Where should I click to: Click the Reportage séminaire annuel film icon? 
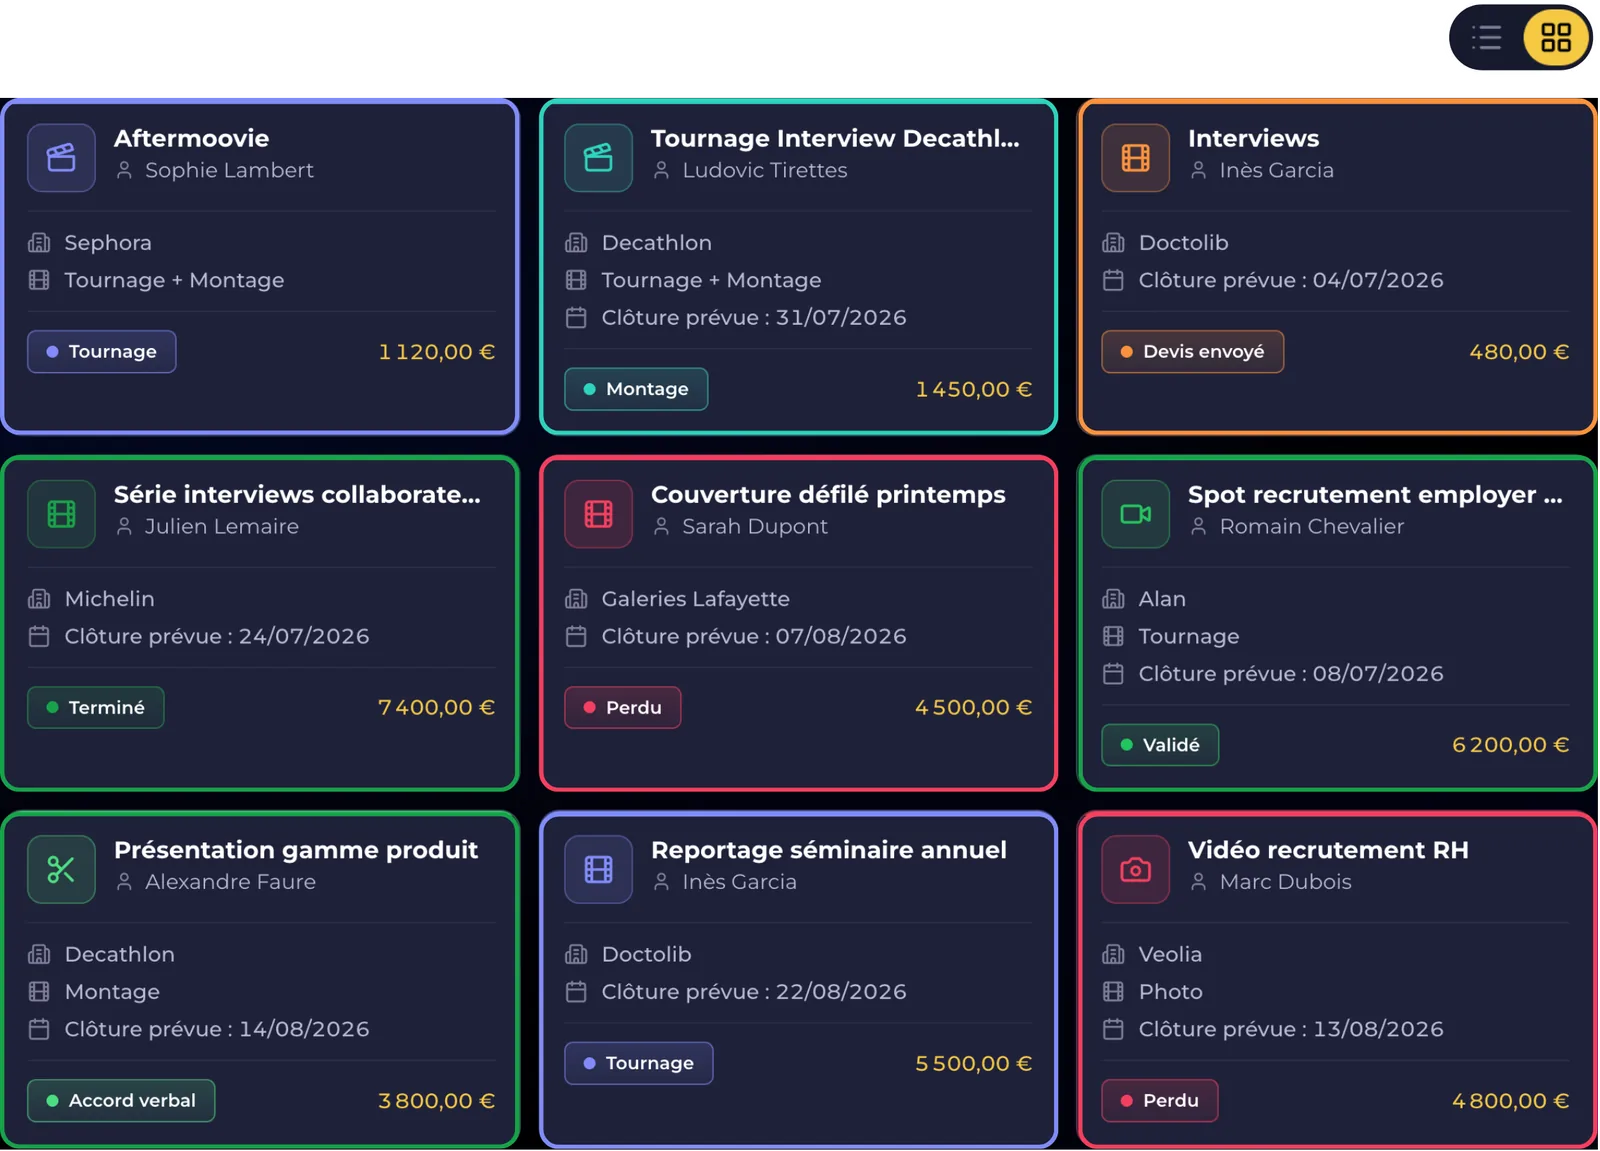coord(598,870)
